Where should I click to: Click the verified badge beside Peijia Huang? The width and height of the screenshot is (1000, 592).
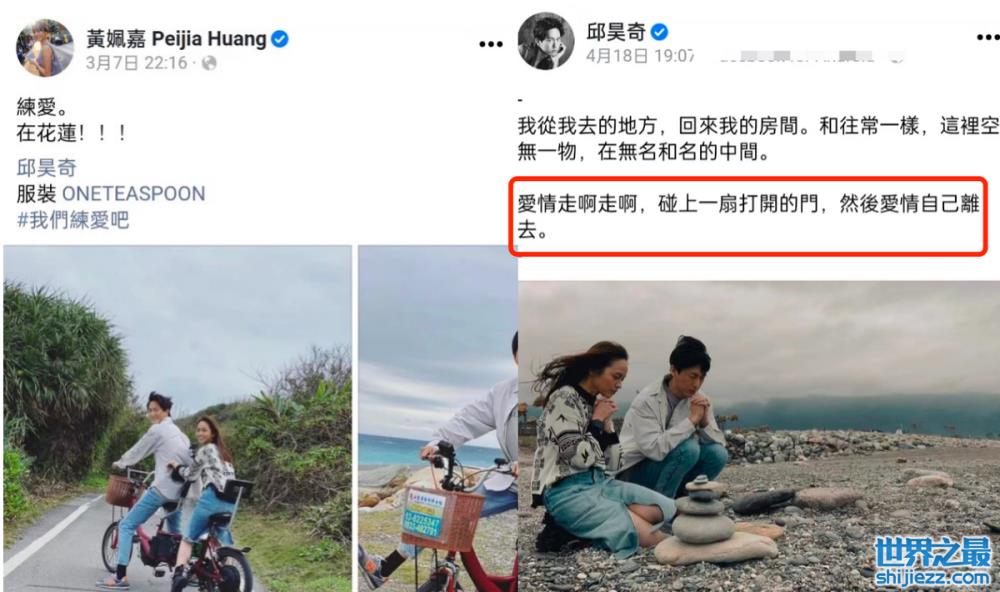(x=279, y=39)
